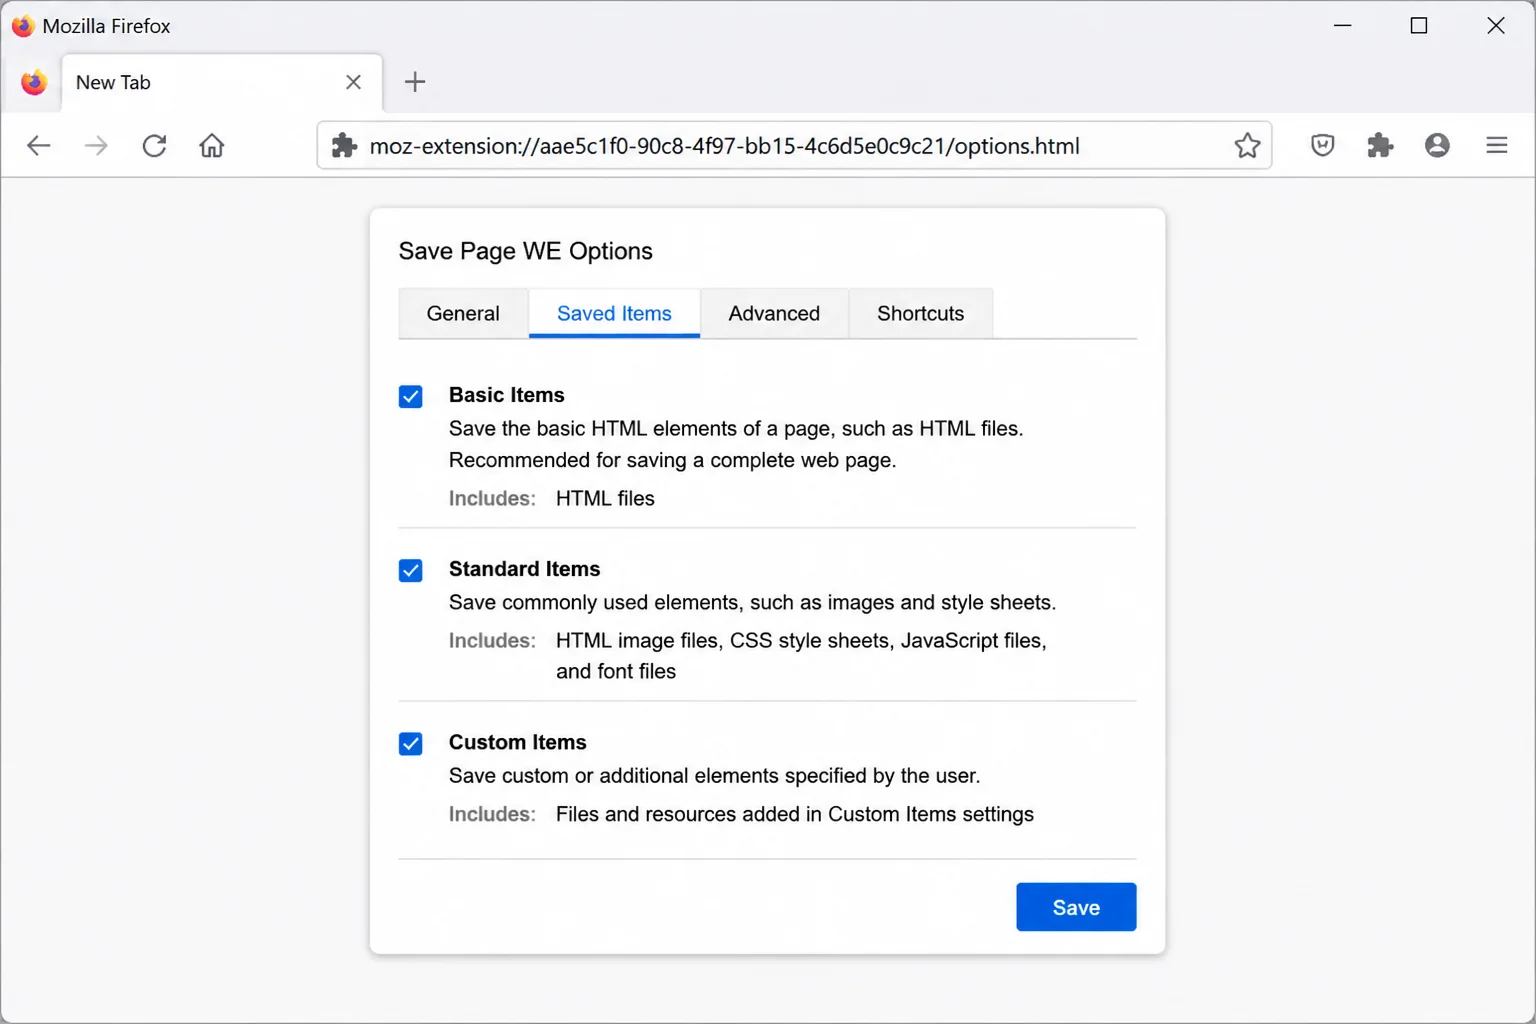Switch to the General options tab
1536x1024 pixels.
(x=463, y=314)
